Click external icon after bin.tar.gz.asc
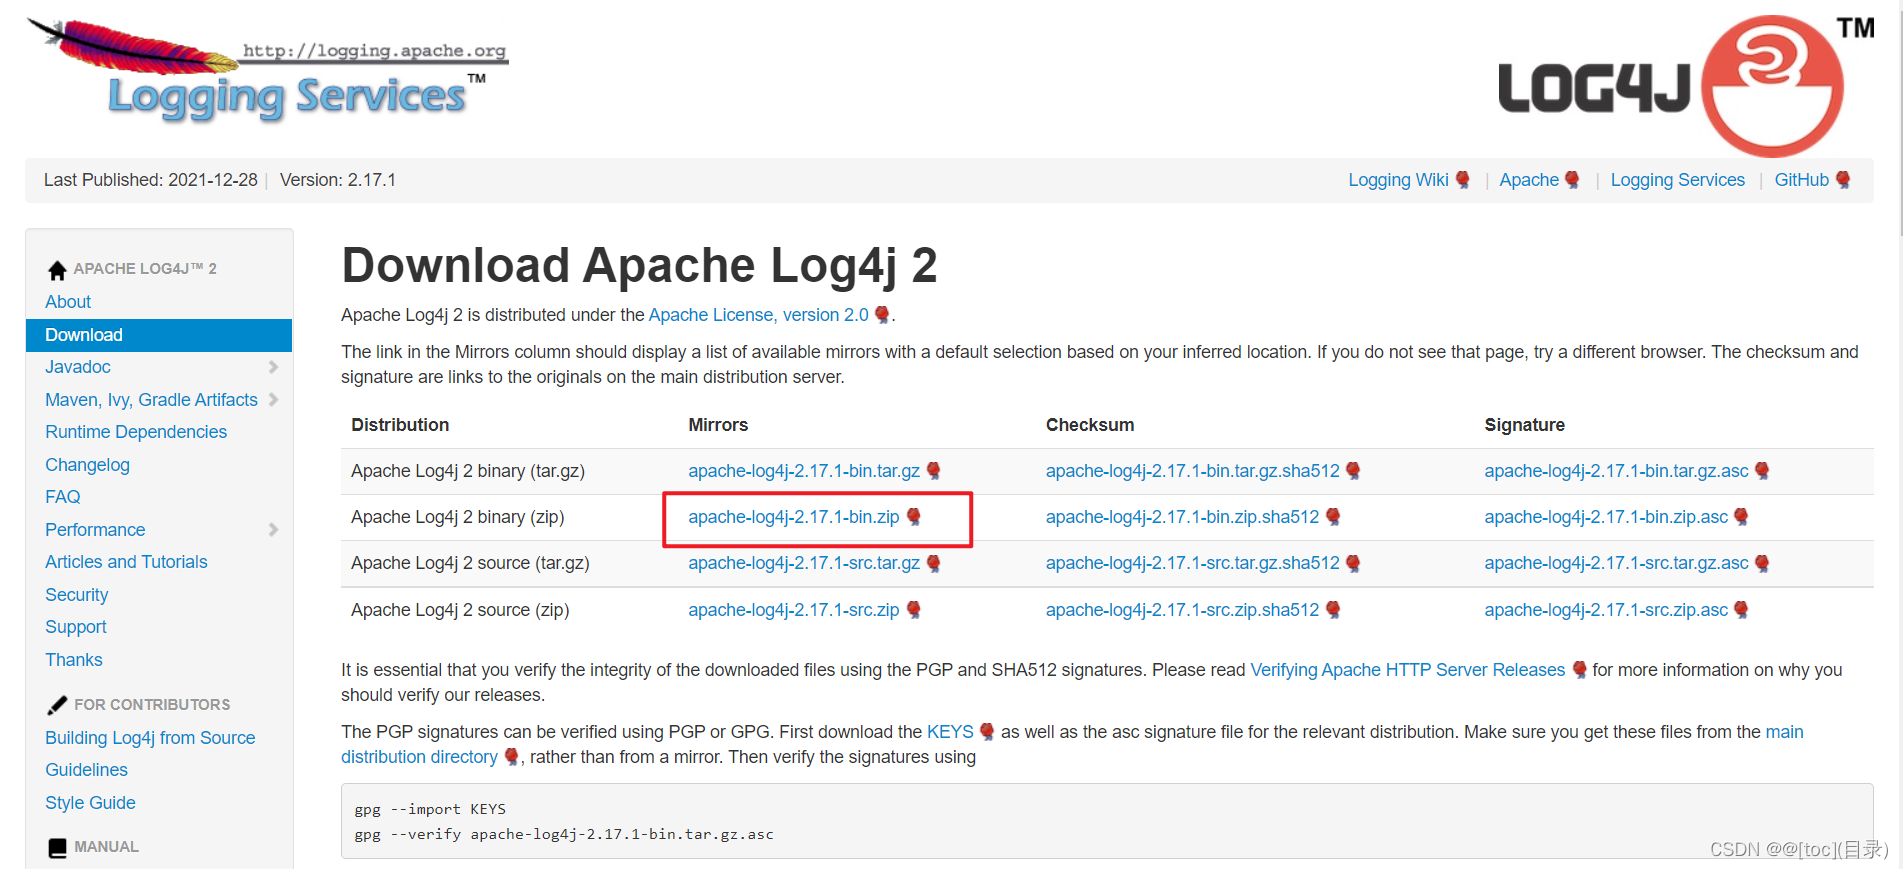 tap(1762, 471)
